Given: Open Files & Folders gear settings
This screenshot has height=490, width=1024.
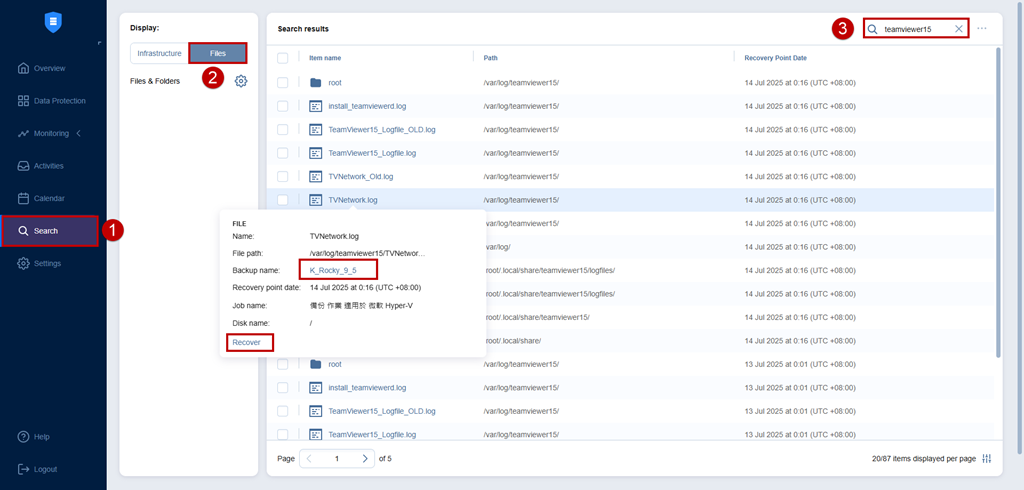Looking at the screenshot, I should [x=241, y=81].
